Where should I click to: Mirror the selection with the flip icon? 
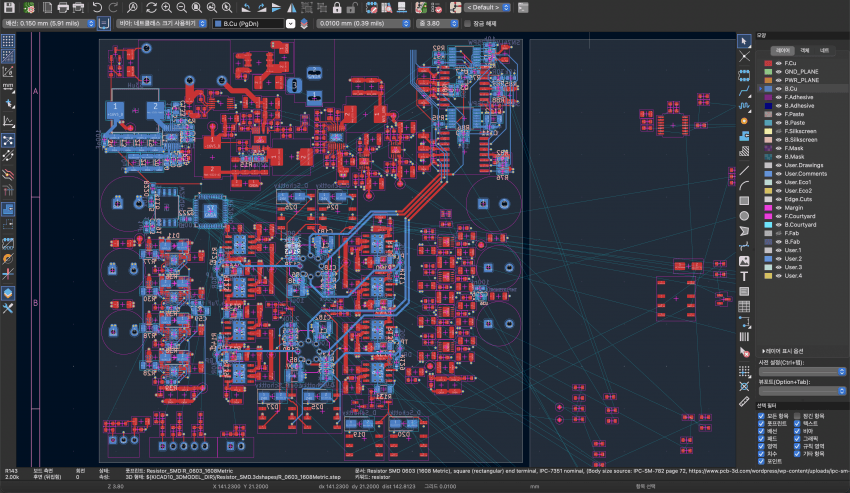[292, 8]
